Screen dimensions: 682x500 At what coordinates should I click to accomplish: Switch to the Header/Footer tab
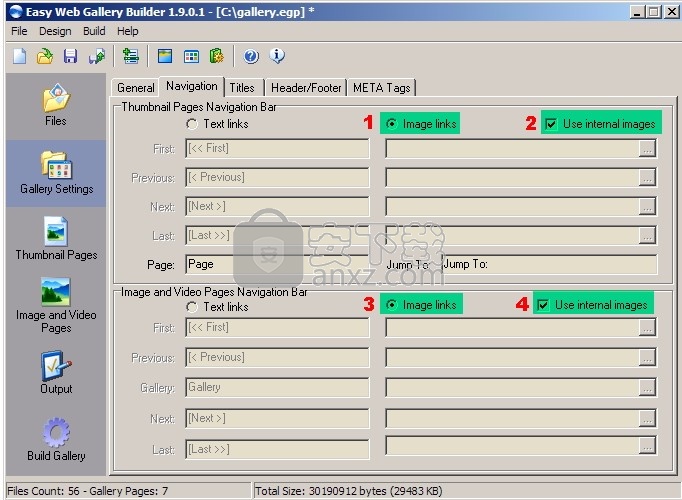pos(306,88)
